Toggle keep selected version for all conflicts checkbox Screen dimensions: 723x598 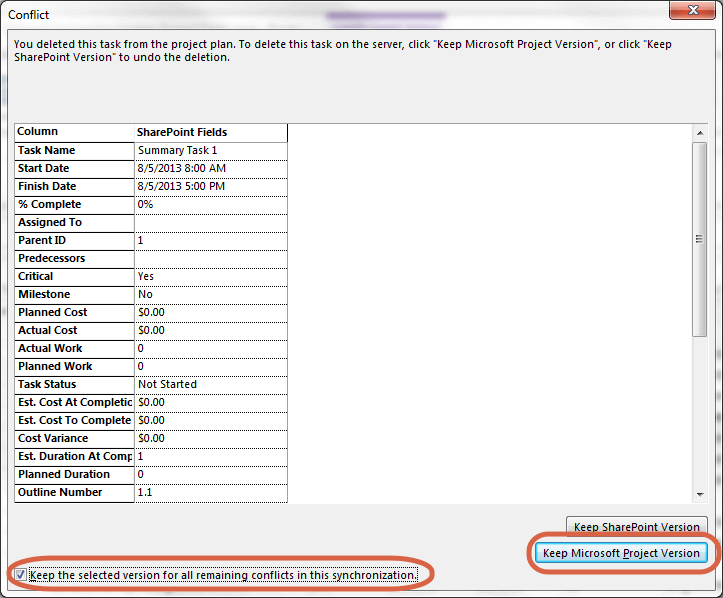click(20, 575)
